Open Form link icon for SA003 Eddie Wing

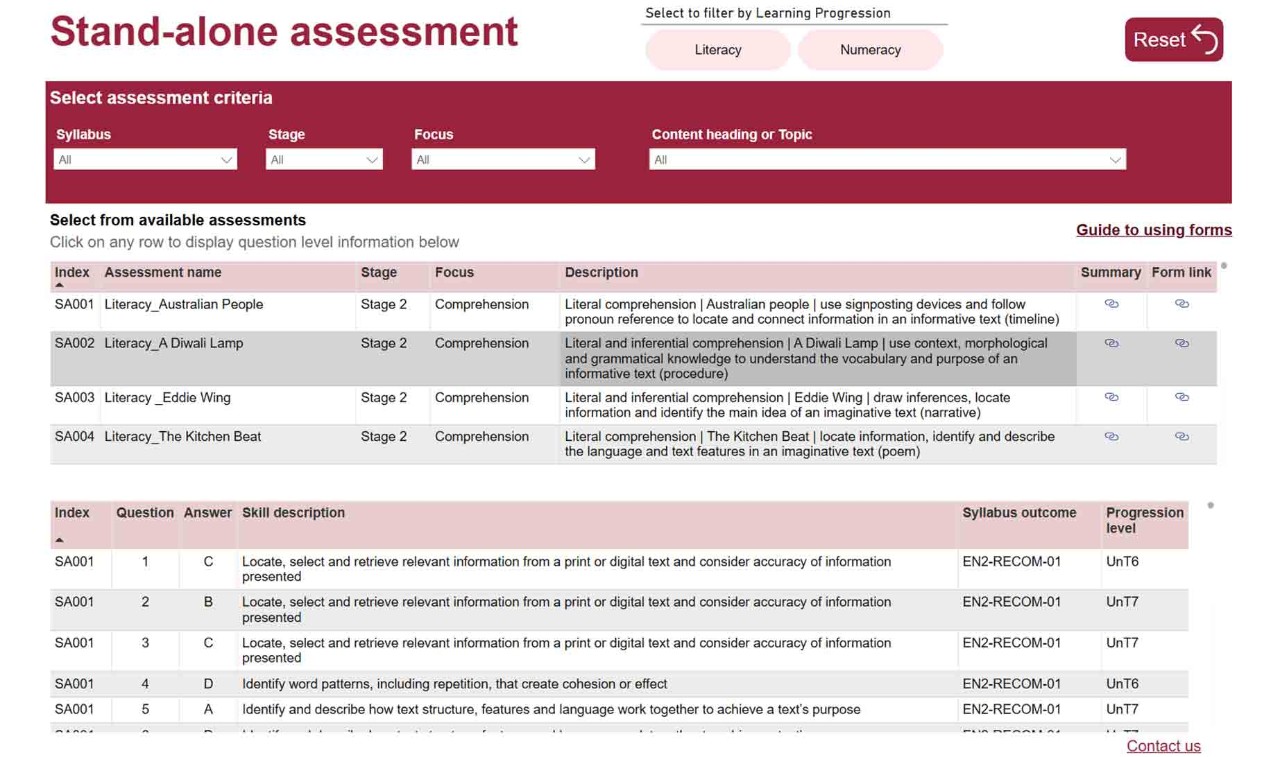pyautogui.click(x=1181, y=397)
